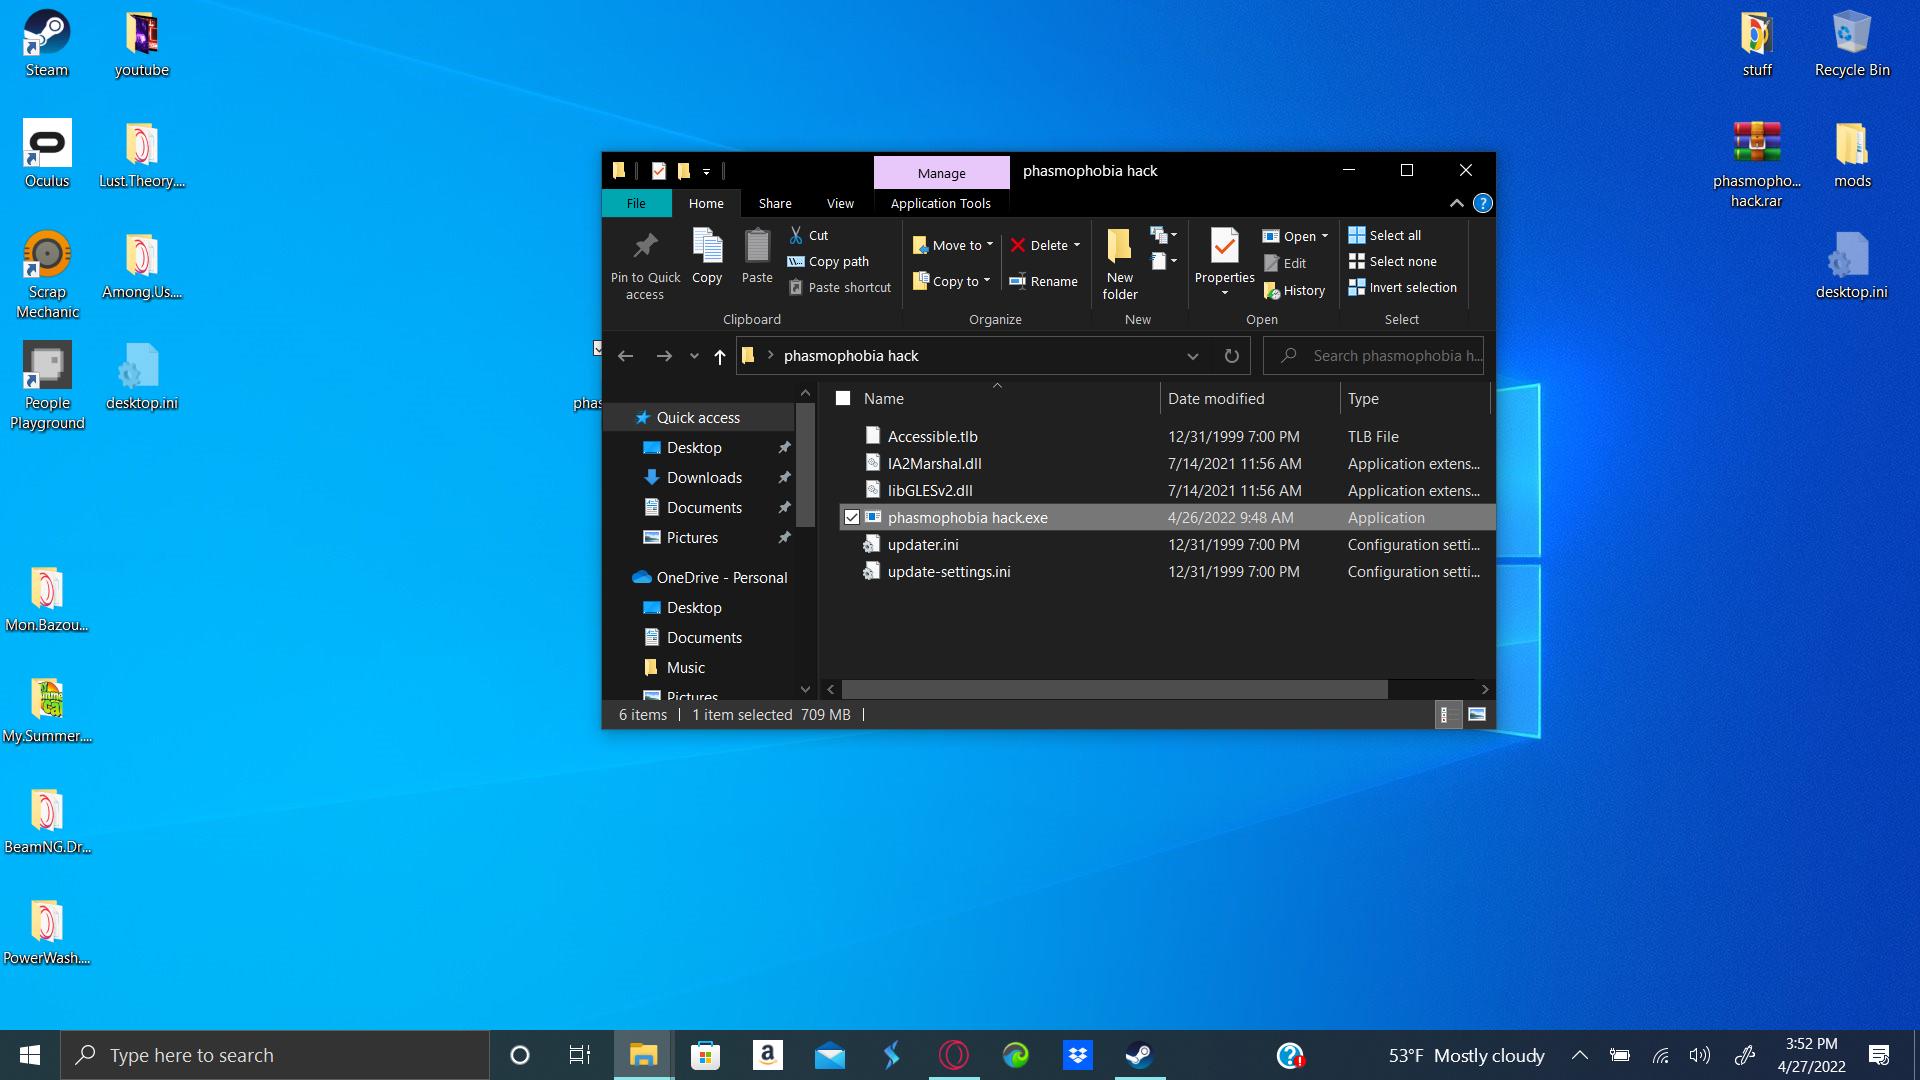Viewport: 1920px width, 1080px height.
Task: Switch to the View ribbon tab
Action: (x=840, y=203)
